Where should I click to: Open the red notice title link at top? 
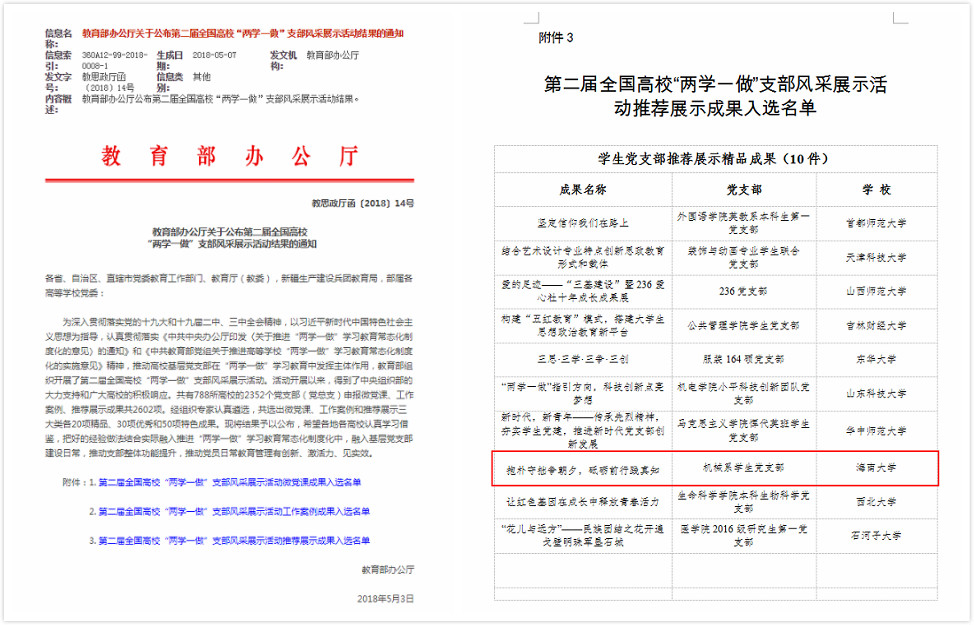[243, 33]
